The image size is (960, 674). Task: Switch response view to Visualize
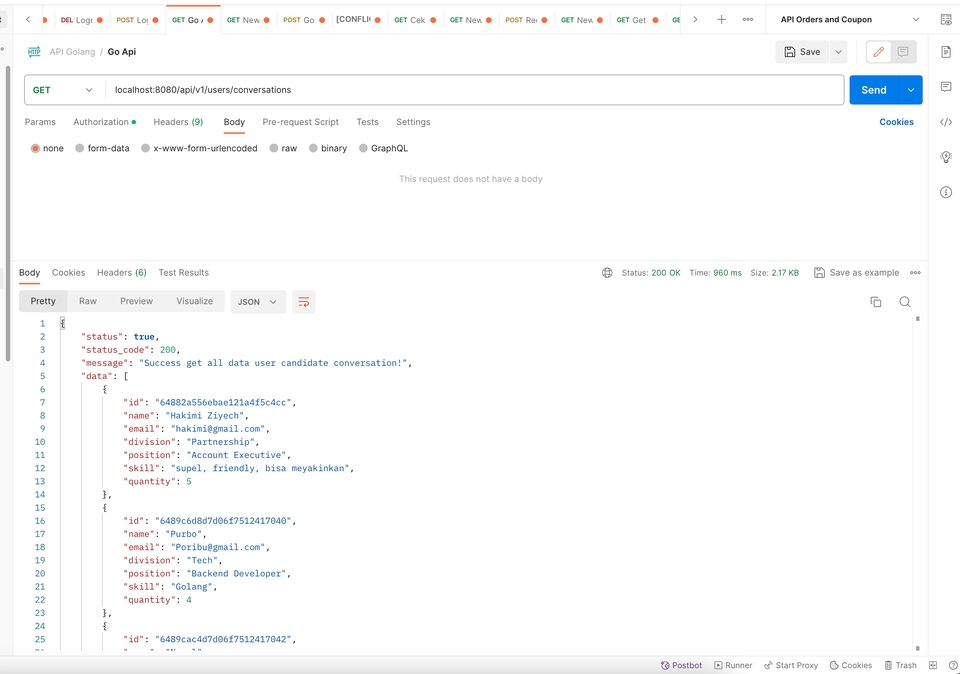point(195,301)
